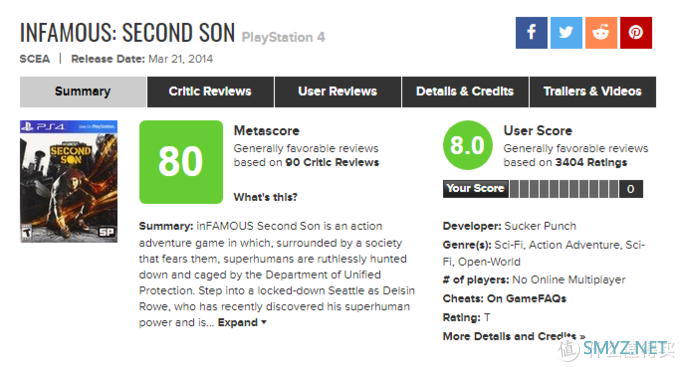Open the User Reviews tab
The image size is (680, 367).
pos(338,92)
